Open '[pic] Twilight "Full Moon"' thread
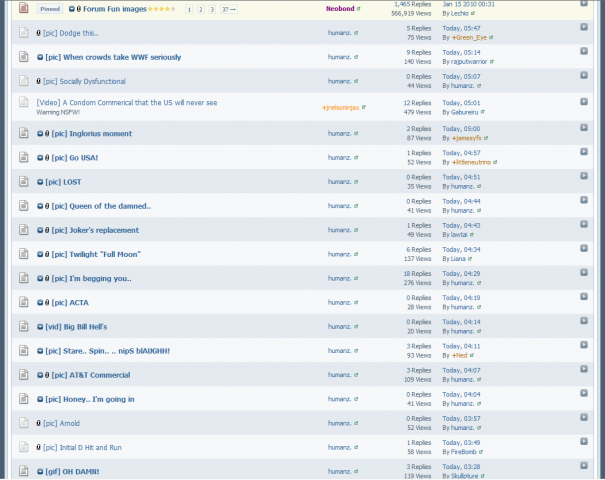605x480 pixels. [x=96, y=254]
